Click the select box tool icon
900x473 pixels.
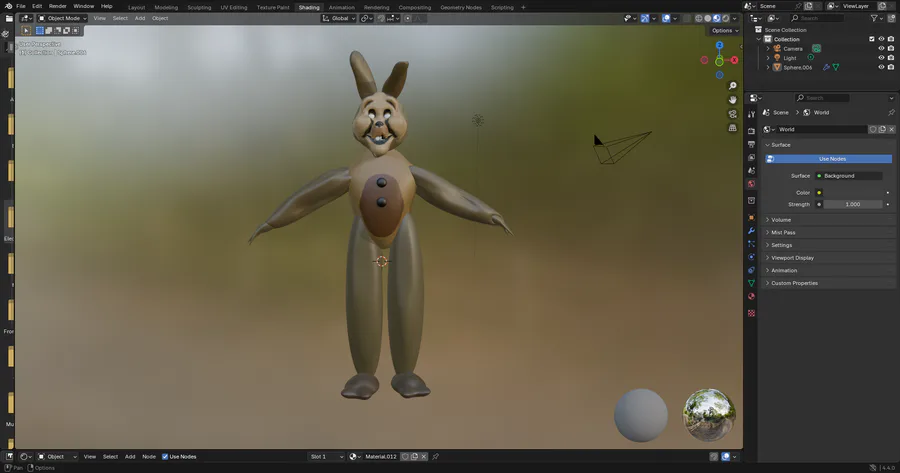coord(26,30)
